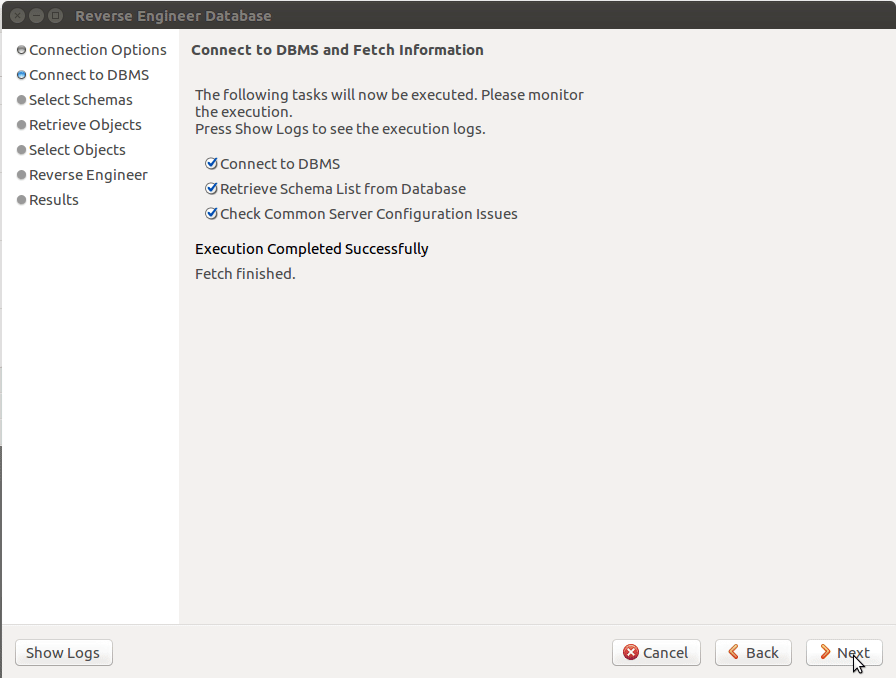Select the Connection Options step
The image size is (896, 678).
coord(97,50)
